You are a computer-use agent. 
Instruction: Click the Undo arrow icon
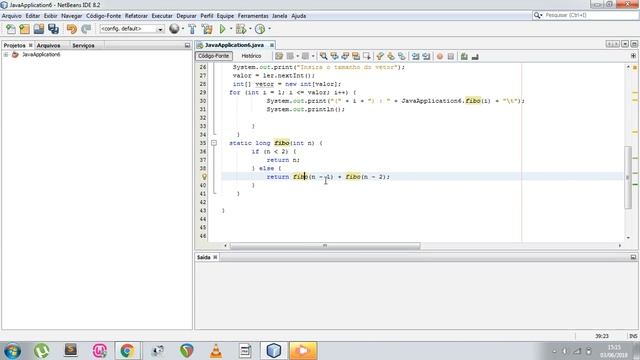pyautogui.click(x=72, y=29)
